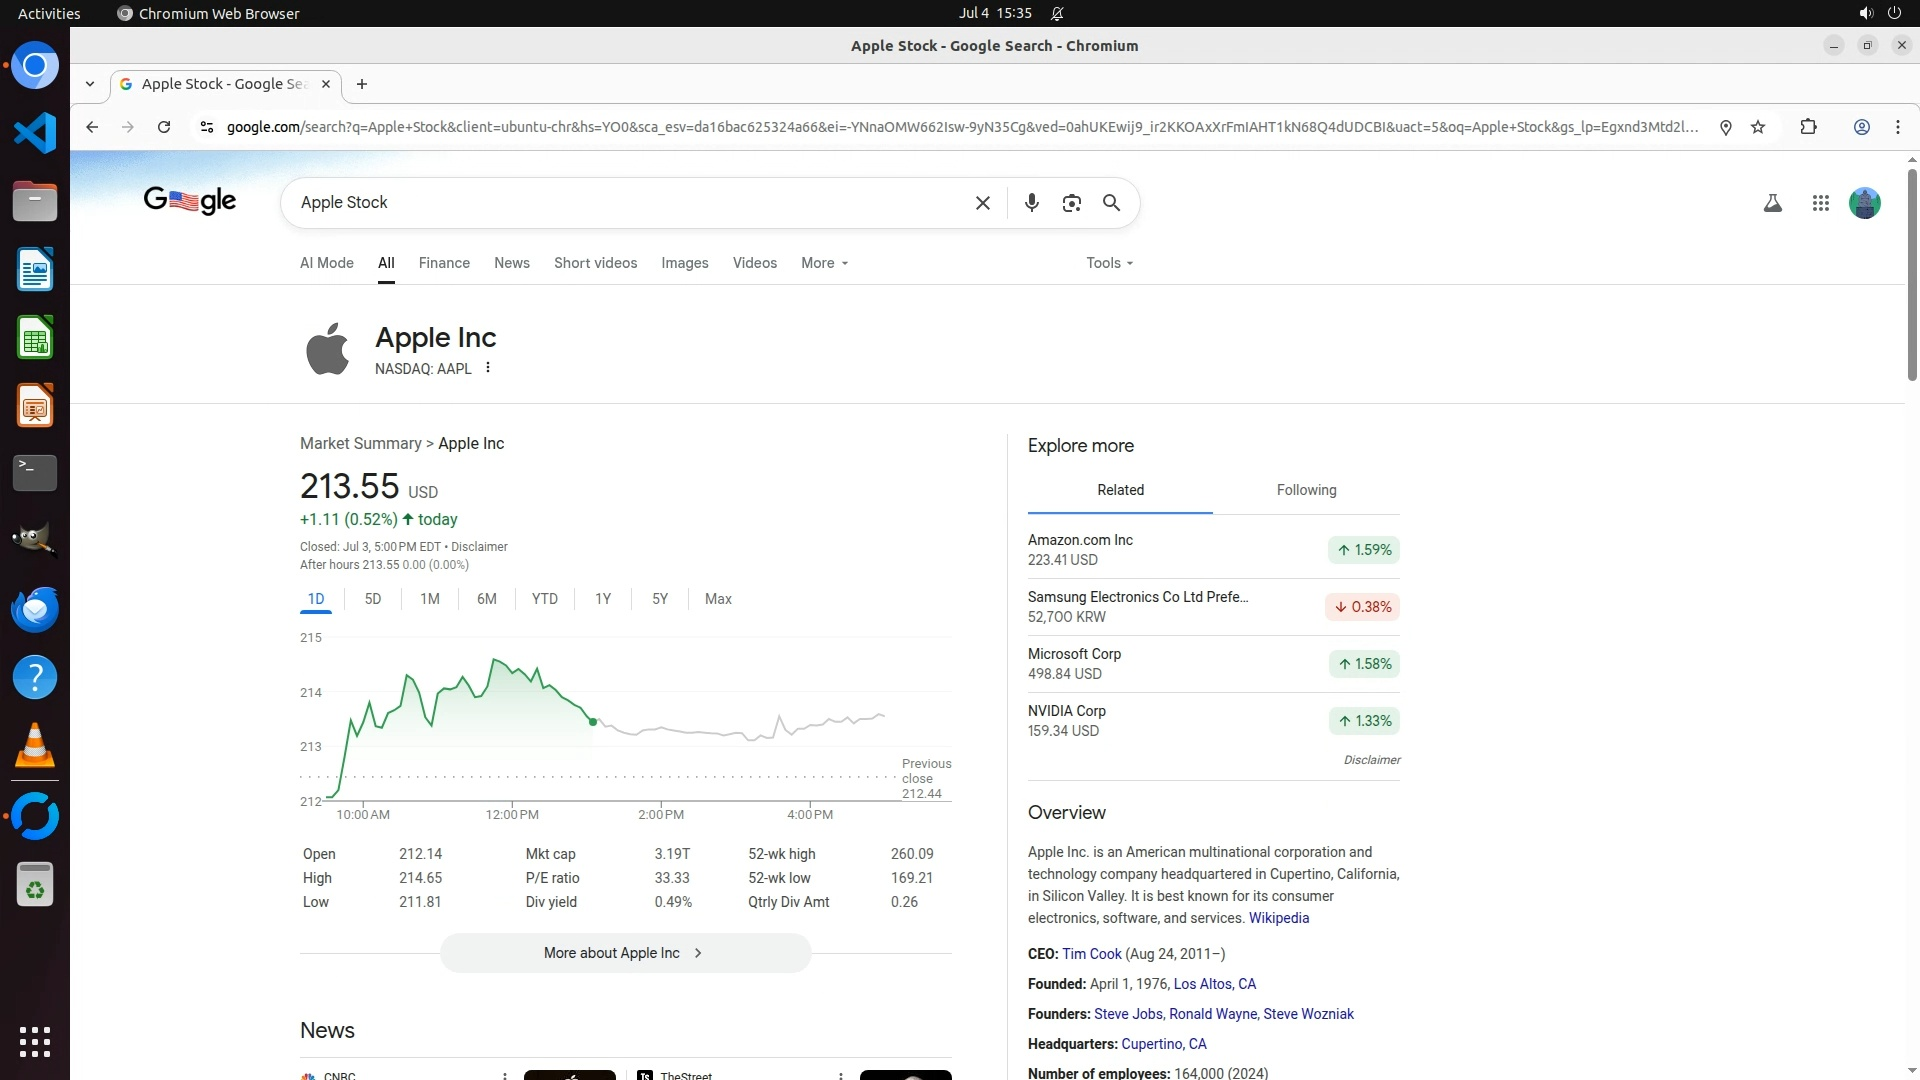Switch chart range to 1Y

603,599
